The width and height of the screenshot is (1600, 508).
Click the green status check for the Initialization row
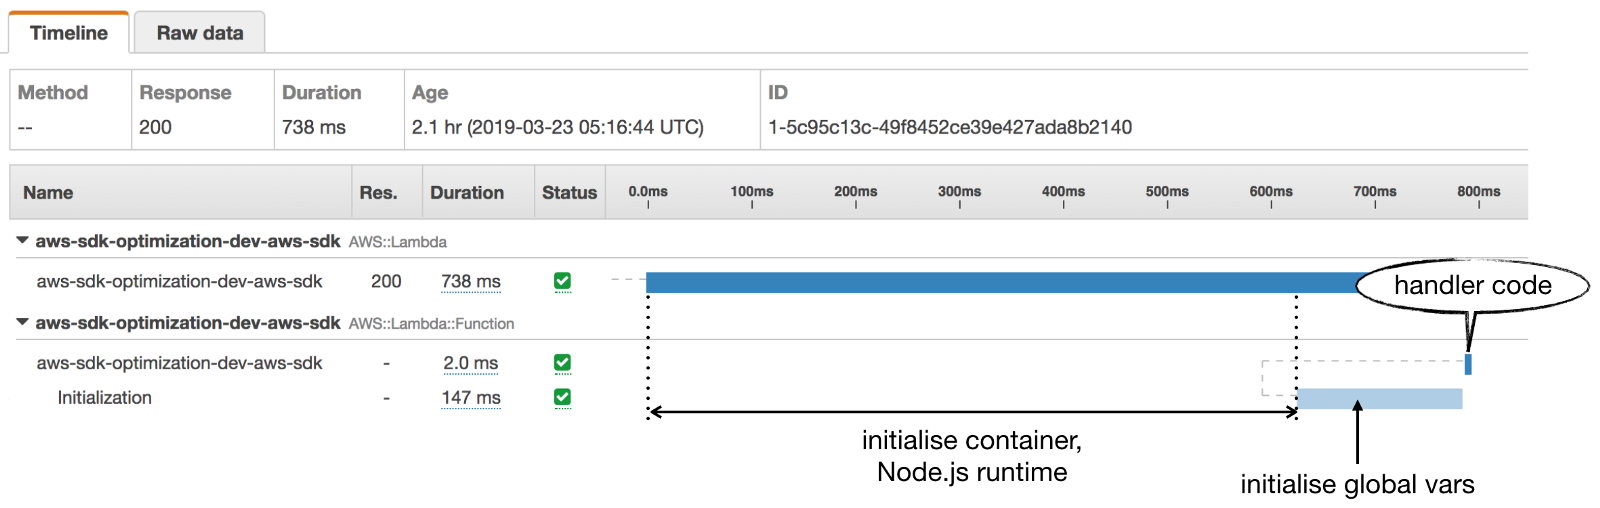tap(562, 397)
